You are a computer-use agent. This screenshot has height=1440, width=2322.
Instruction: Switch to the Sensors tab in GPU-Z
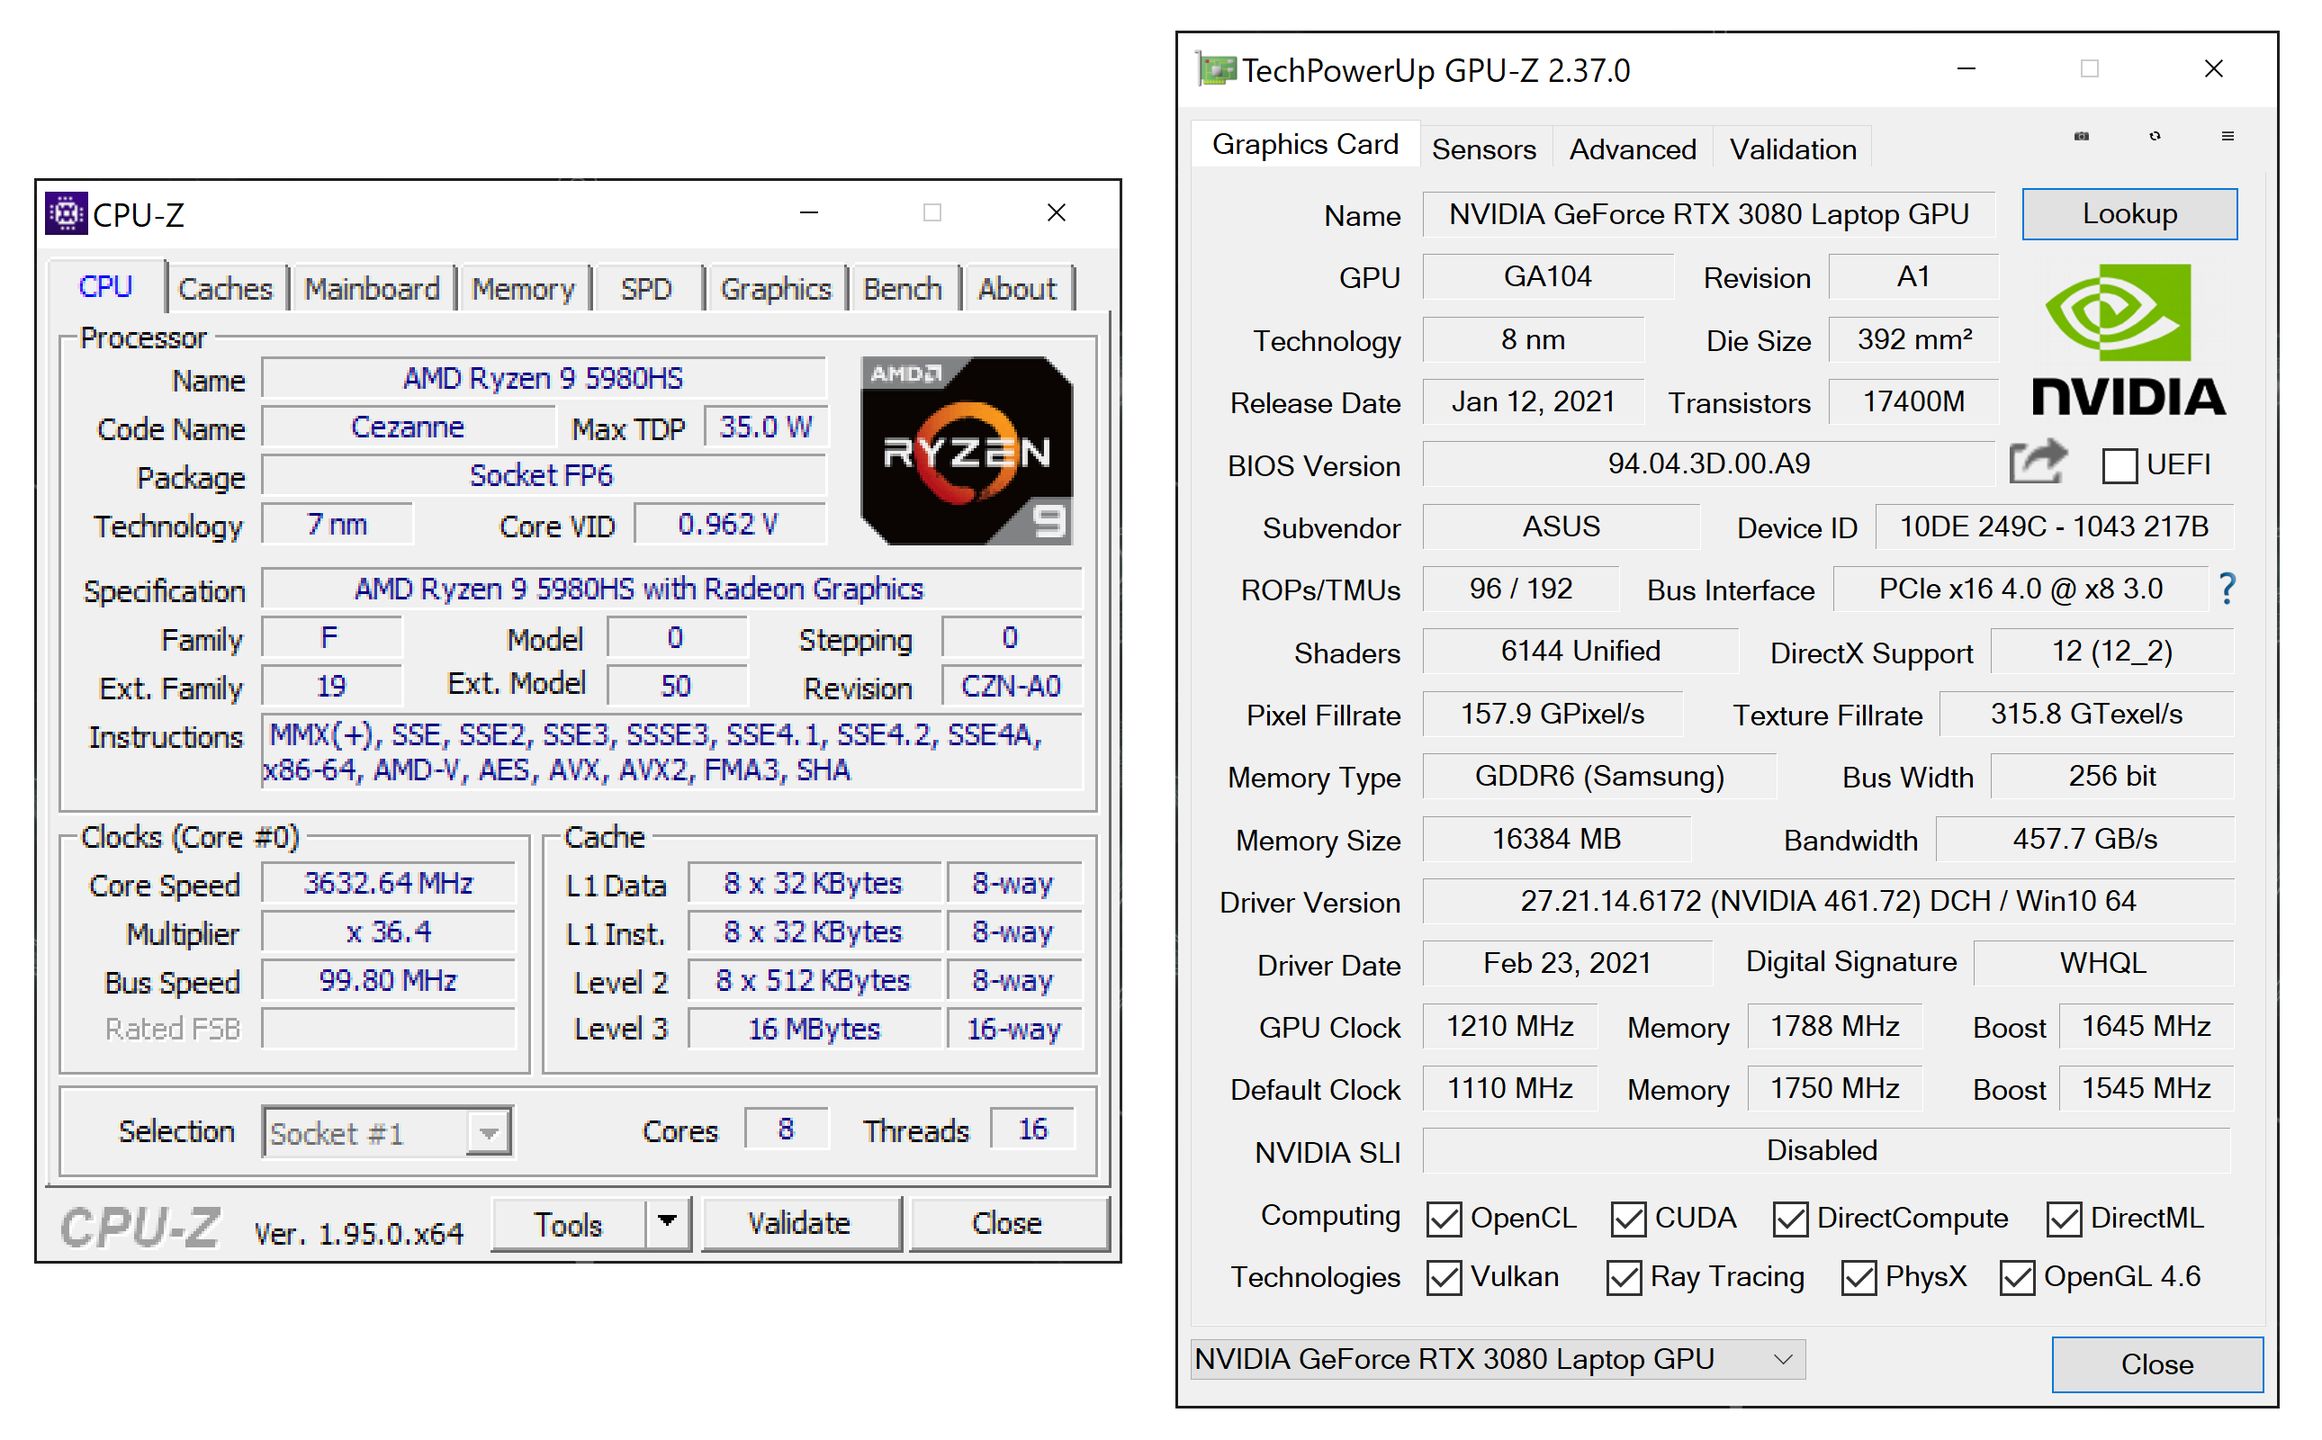coord(1484,149)
